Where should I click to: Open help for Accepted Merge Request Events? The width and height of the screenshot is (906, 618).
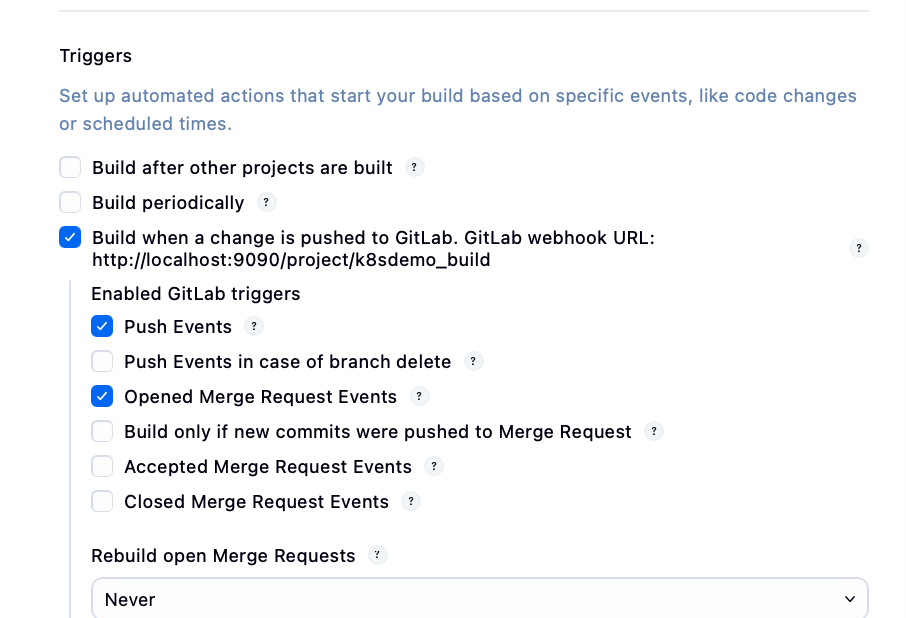[434, 466]
